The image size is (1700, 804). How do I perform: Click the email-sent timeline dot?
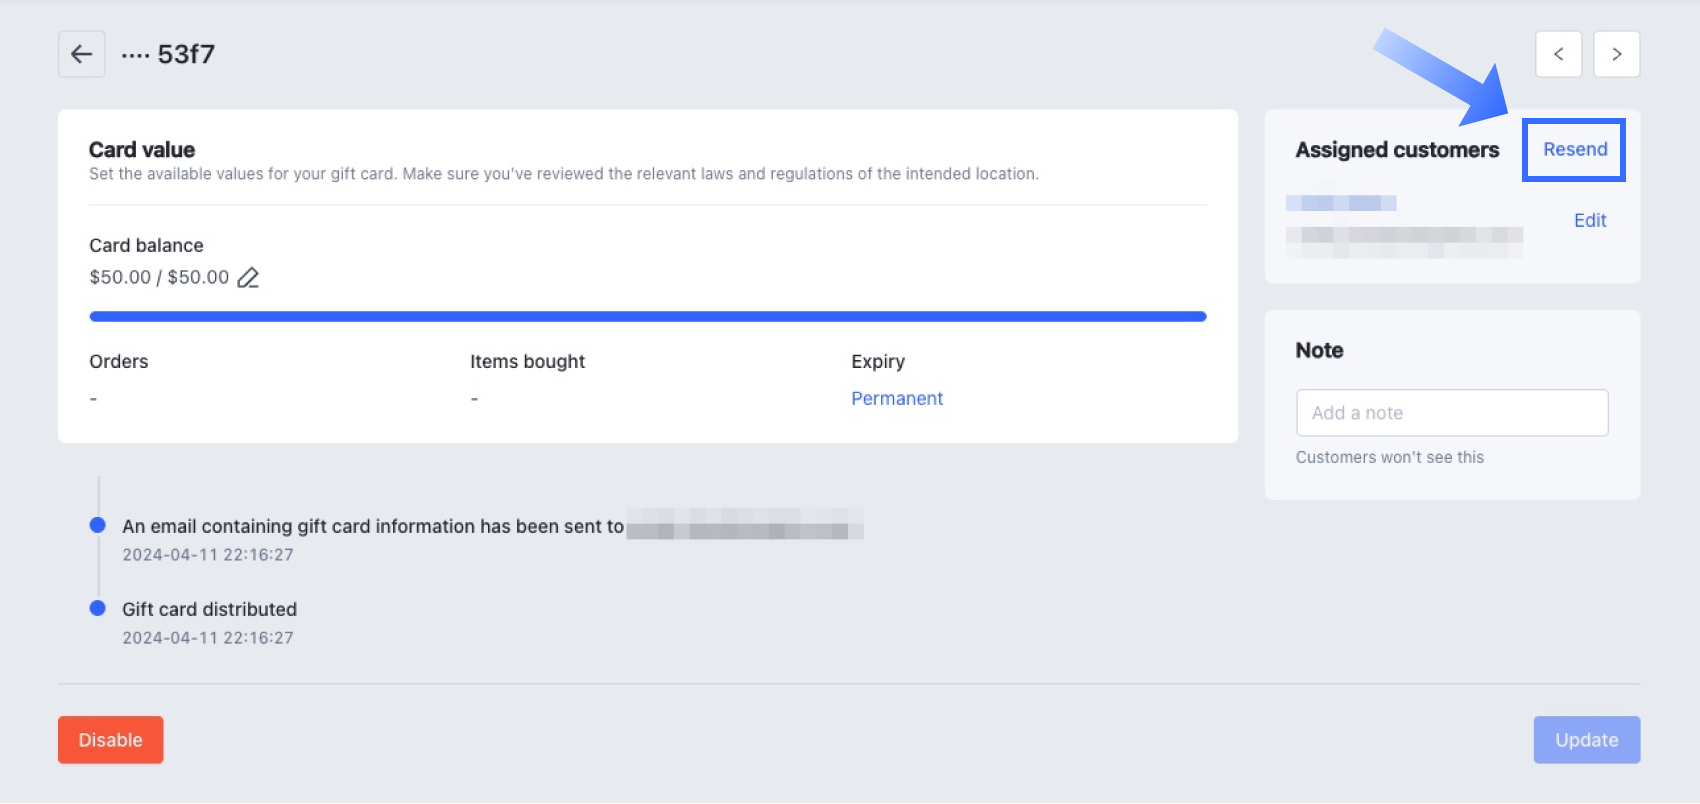click(x=98, y=525)
